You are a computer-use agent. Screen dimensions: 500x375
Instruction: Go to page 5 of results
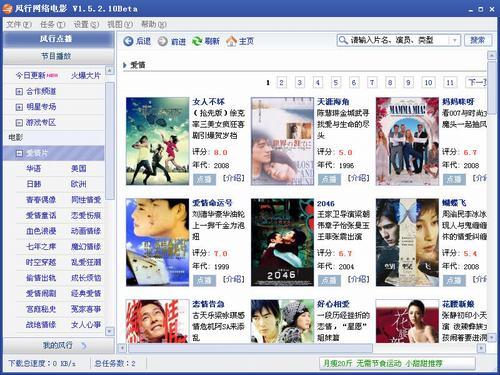336,82
